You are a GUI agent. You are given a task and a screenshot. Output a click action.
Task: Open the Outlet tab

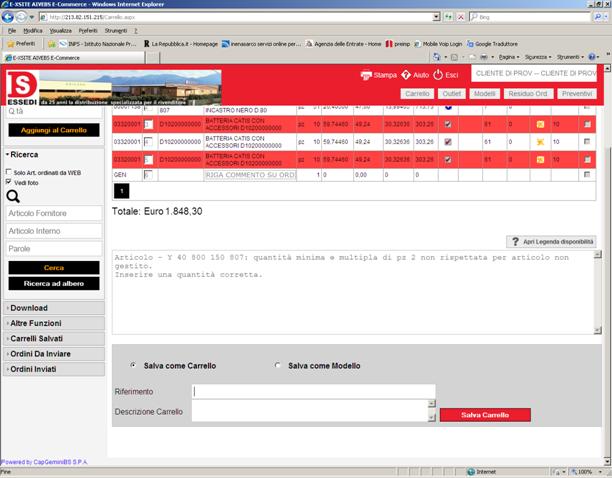(x=451, y=93)
